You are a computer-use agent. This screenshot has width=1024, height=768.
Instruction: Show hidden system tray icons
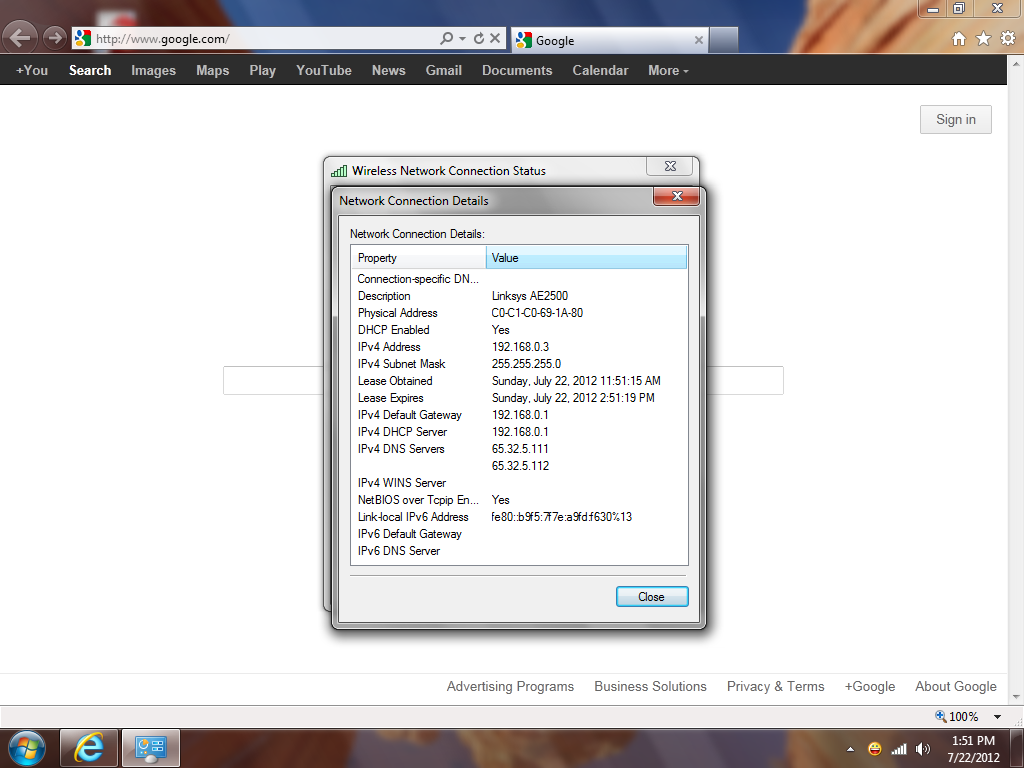851,748
